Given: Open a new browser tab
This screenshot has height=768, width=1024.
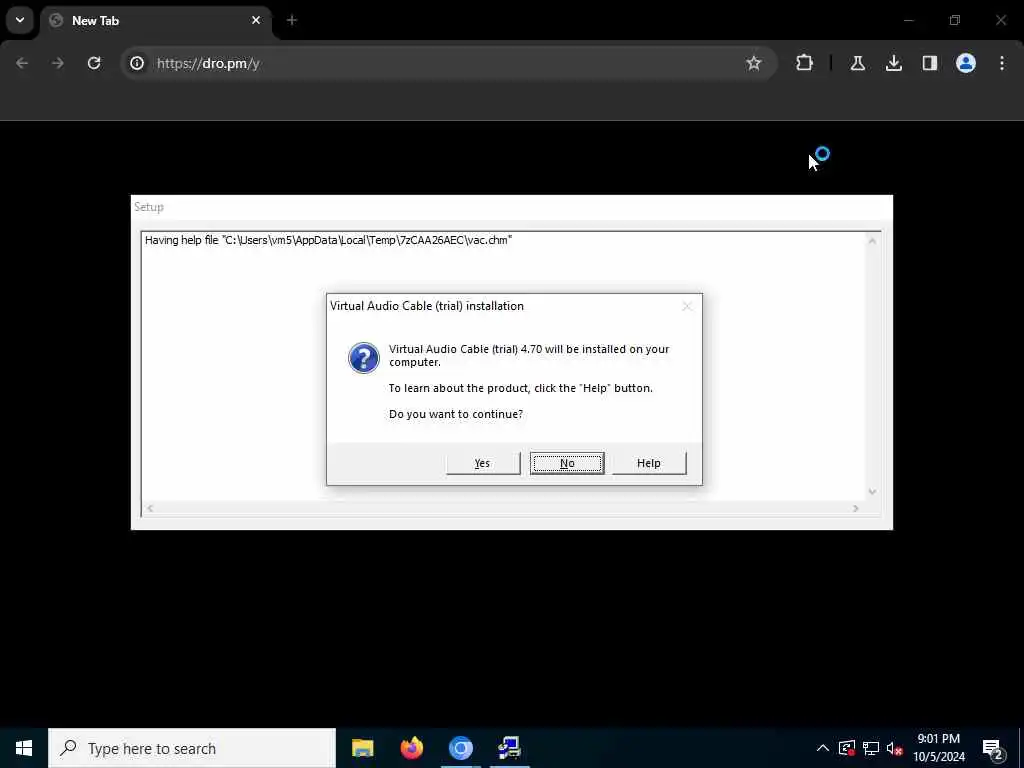Looking at the screenshot, I should pos(292,20).
